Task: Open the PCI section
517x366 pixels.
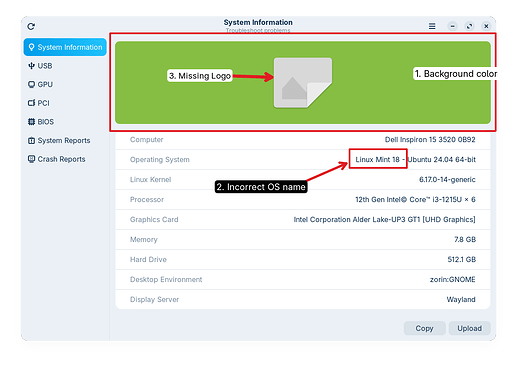Action: click(65, 103)
